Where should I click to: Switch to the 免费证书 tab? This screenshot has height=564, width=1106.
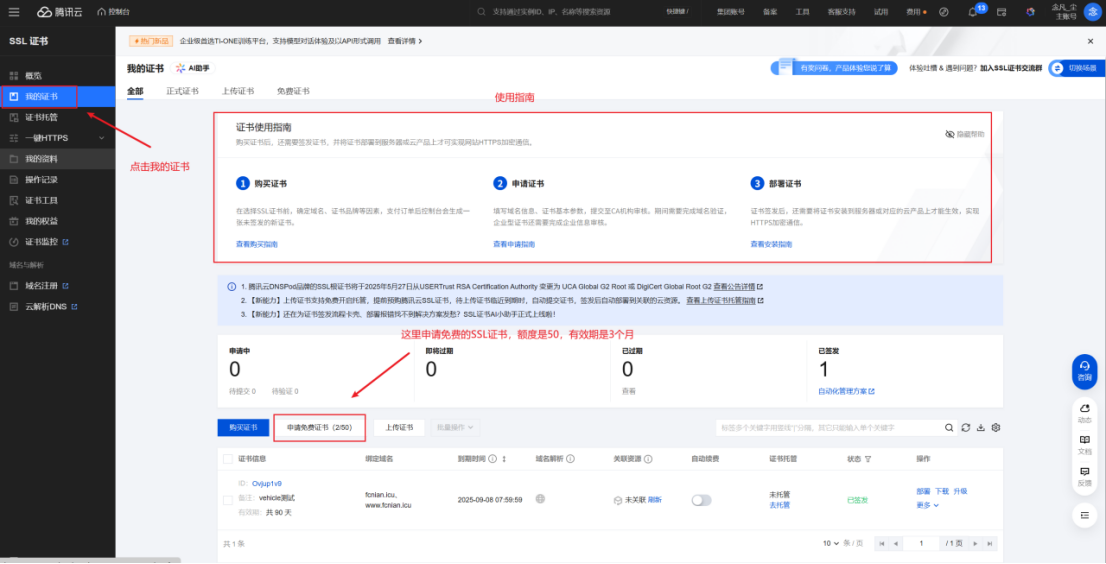(x=293, y=91)
